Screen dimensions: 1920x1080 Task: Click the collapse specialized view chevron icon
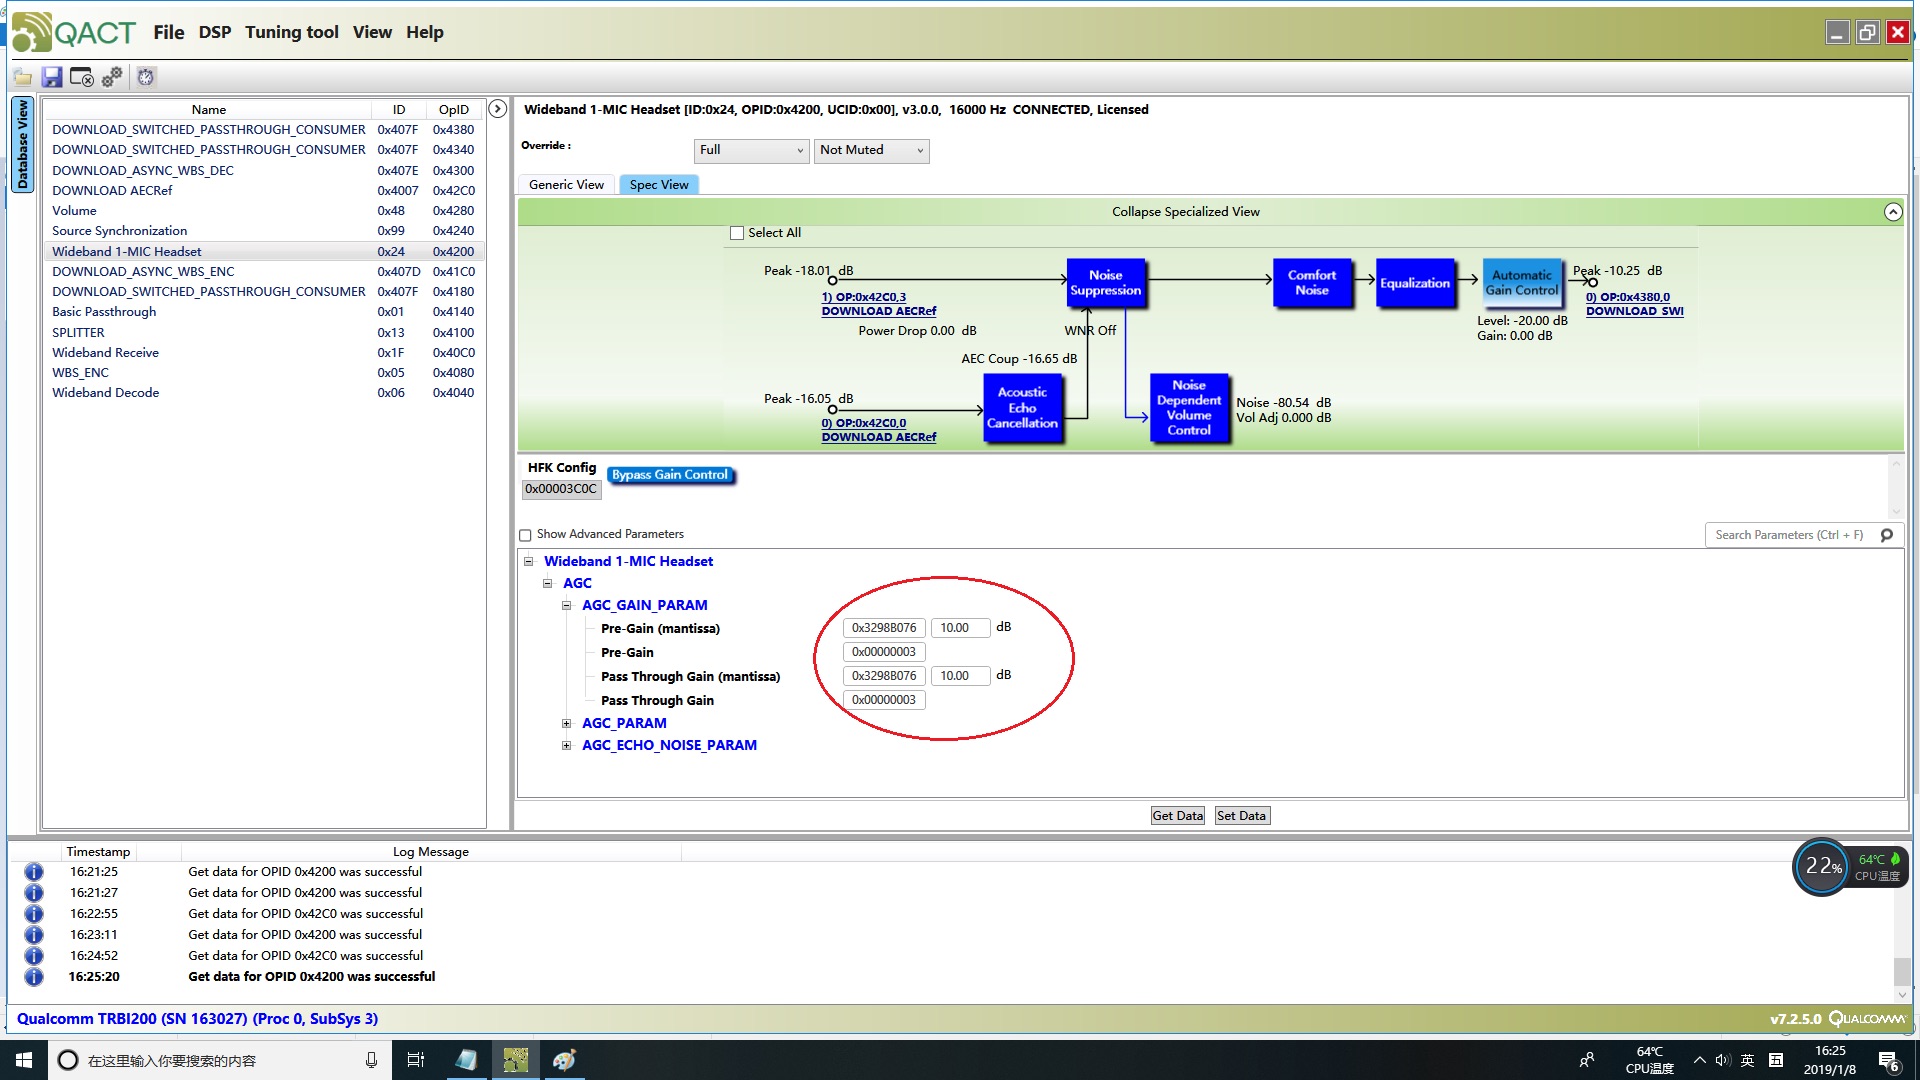pos(1893,212)
